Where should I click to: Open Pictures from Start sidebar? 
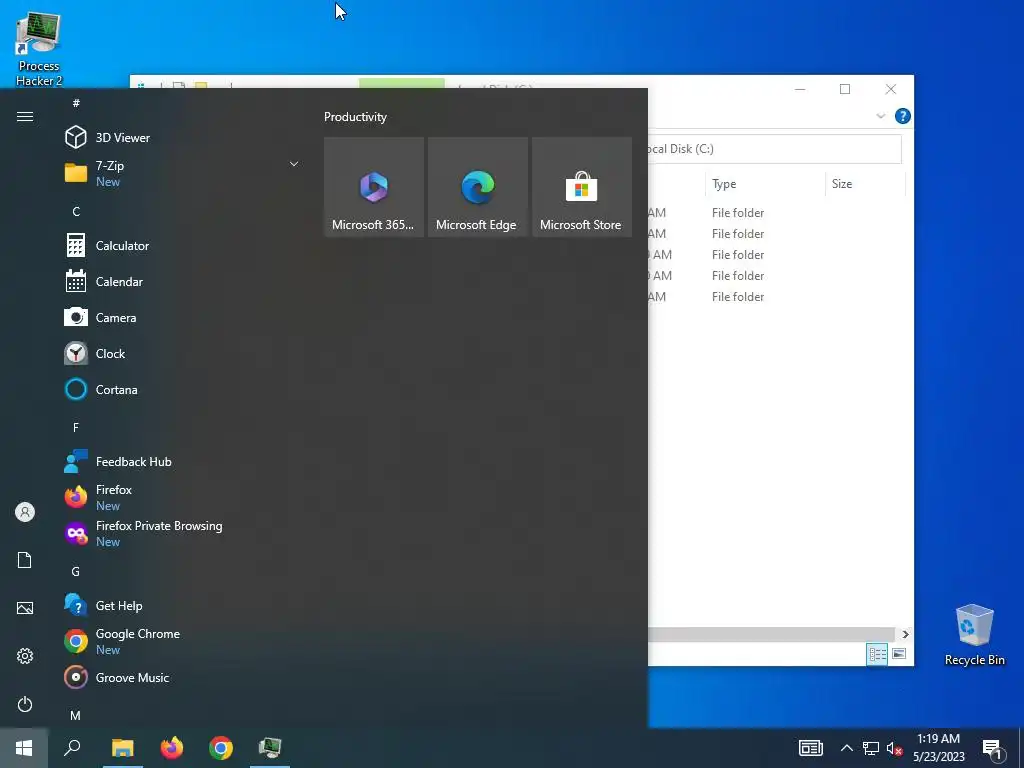click(x=25, y=608)
